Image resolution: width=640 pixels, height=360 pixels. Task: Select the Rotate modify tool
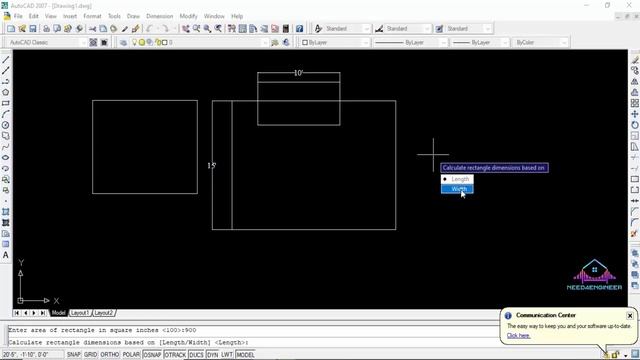635,125
